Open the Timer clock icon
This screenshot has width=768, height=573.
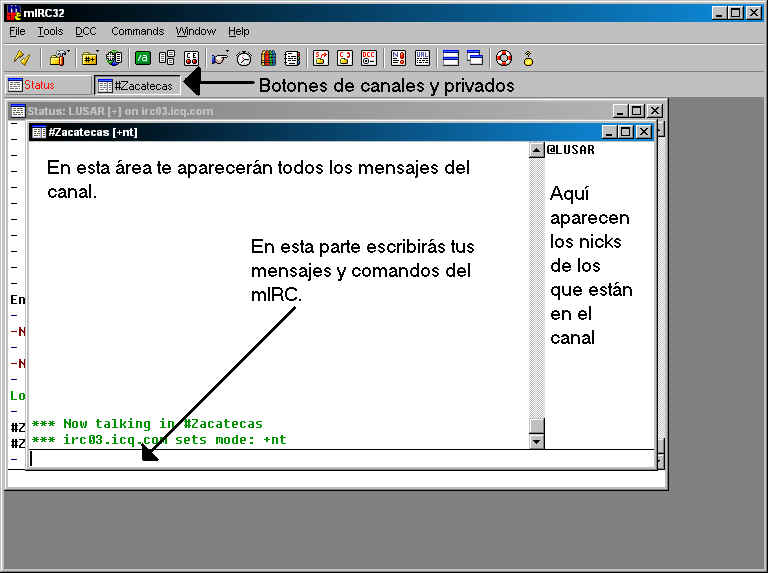[x=244, y=58]
